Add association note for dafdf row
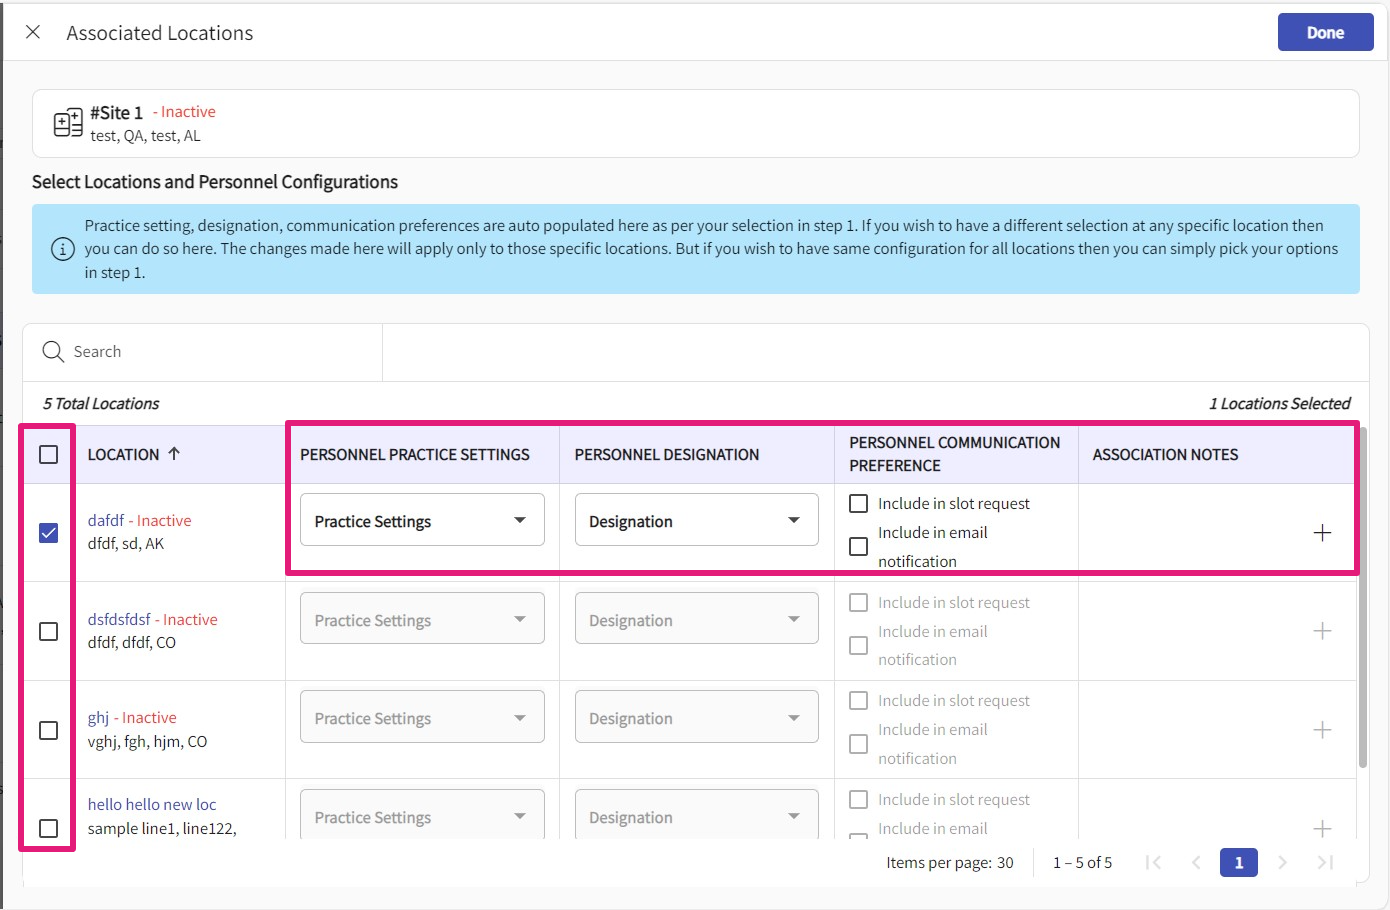Screen dimensions: 1390x910 click(1322, 533)
